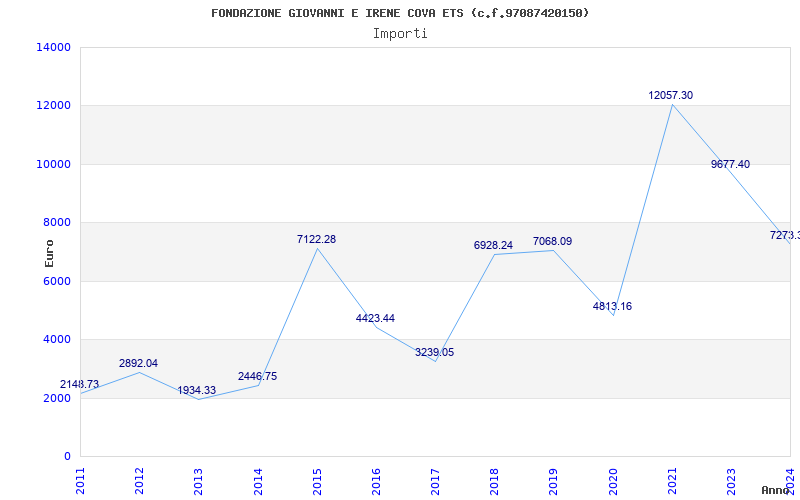The width and height of the screenshot is (800, 500).
Task: Click the 3239.05 data label
Action: pos(434,353)
